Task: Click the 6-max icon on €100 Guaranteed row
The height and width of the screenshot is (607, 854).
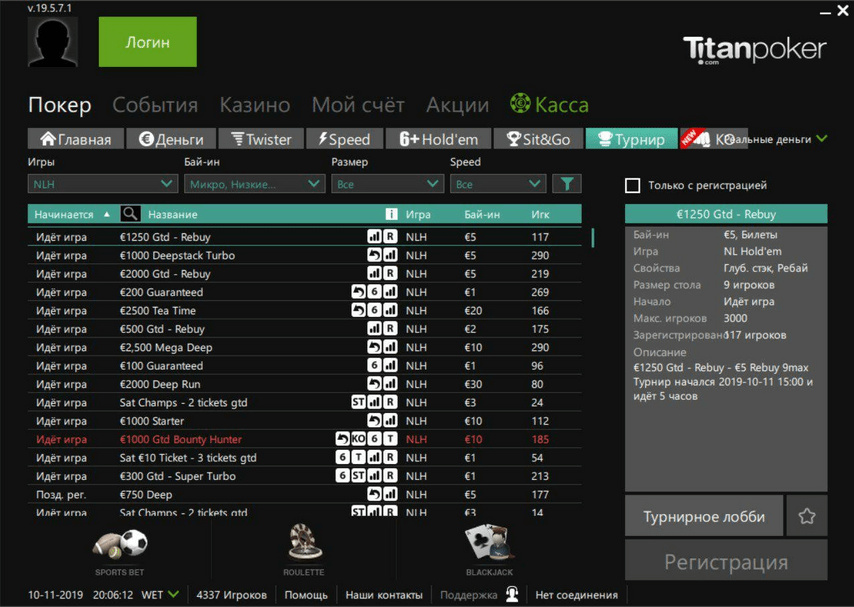Action: pos(374,366)
